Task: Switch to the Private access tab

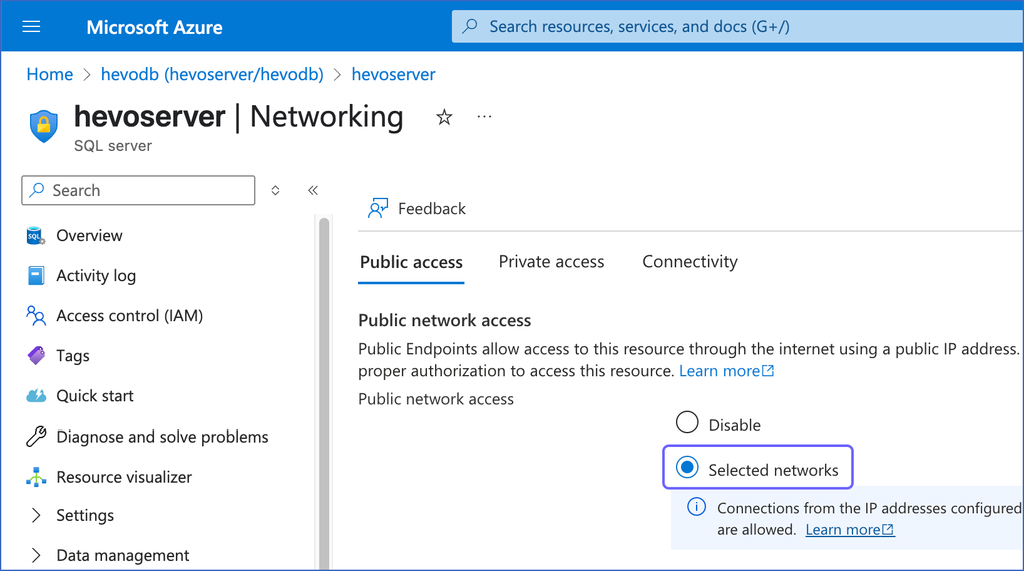Action: point(551,262)
